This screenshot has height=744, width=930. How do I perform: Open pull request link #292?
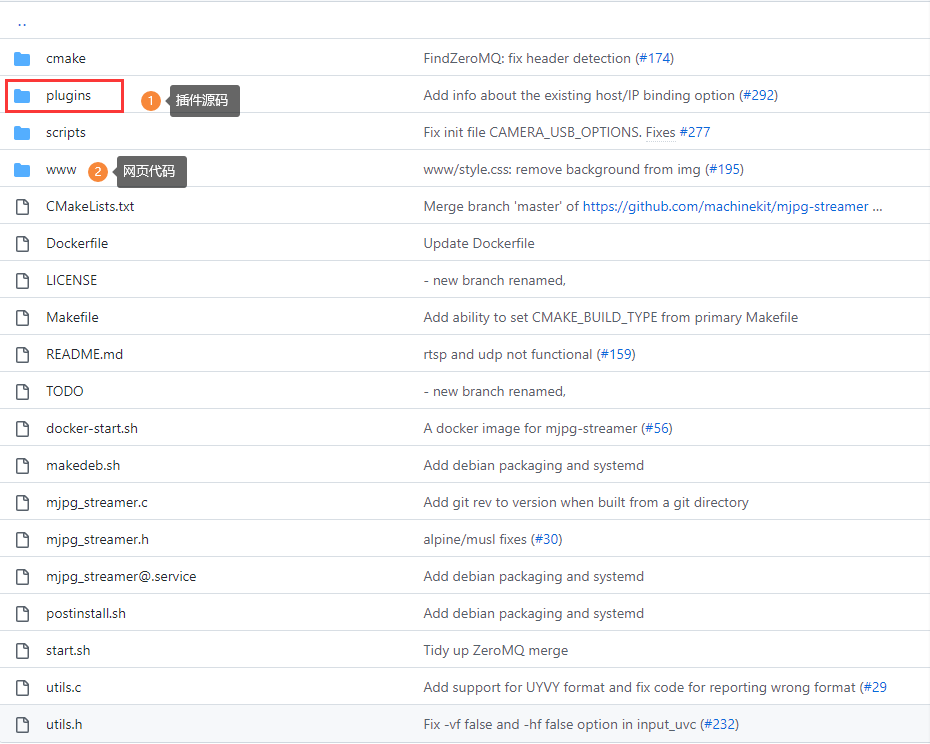(759, 96)
